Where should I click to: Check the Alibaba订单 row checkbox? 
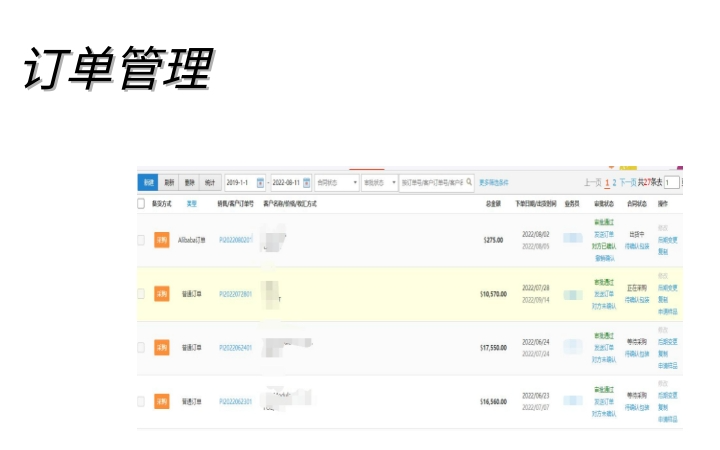141,240
